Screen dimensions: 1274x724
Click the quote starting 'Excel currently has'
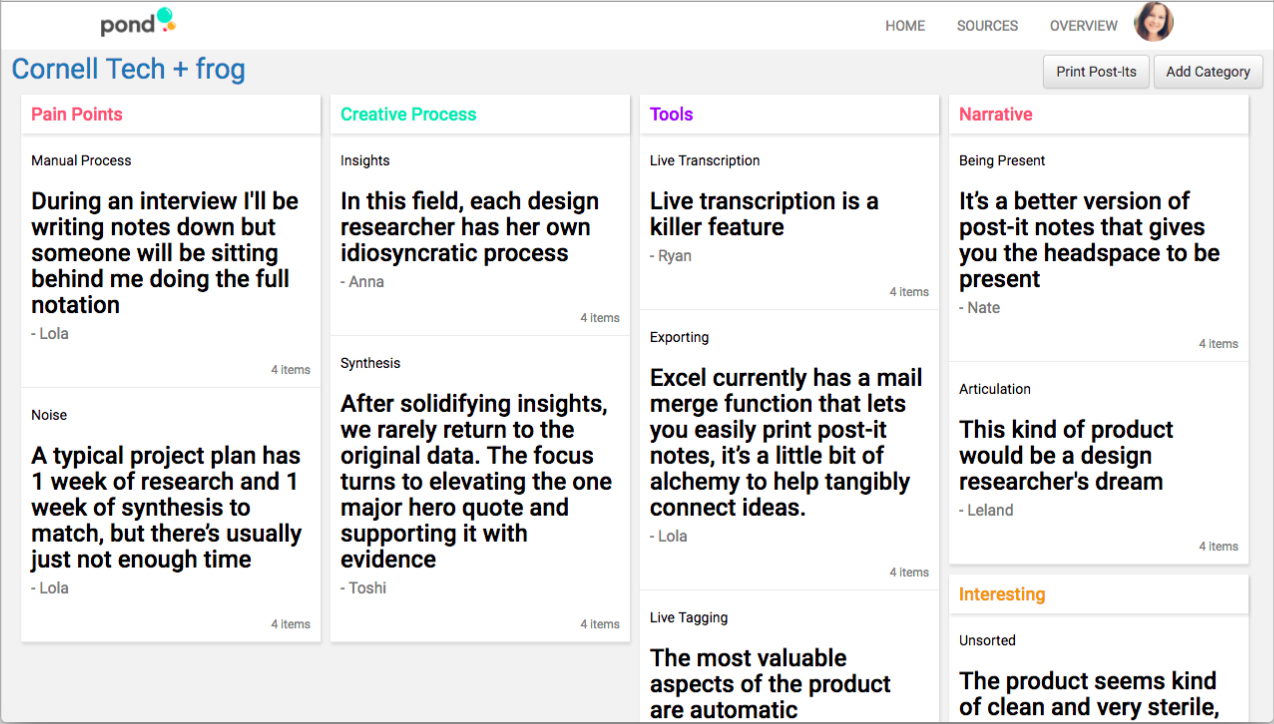(x=786, y=443)
